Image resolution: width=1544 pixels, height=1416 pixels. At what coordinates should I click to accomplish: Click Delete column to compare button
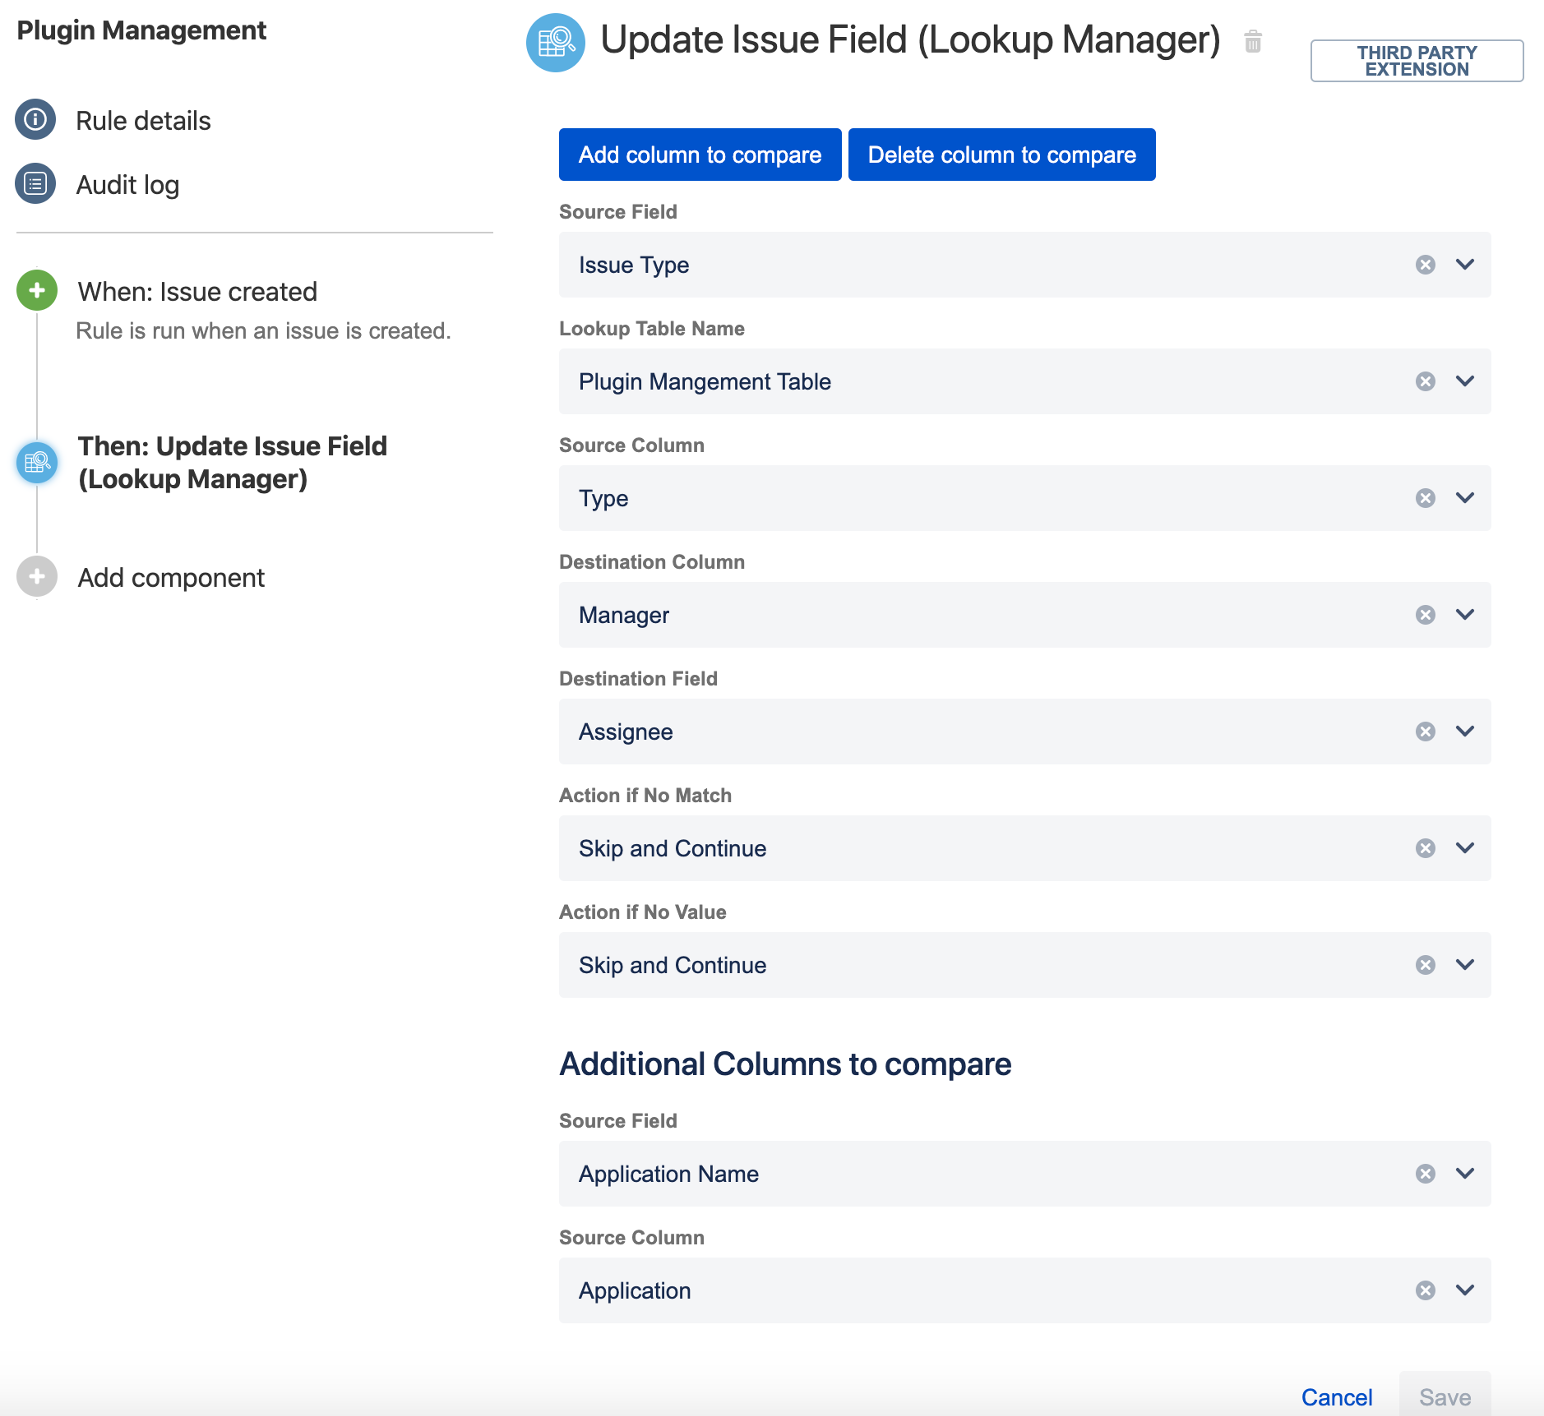tap(1002, 155)
